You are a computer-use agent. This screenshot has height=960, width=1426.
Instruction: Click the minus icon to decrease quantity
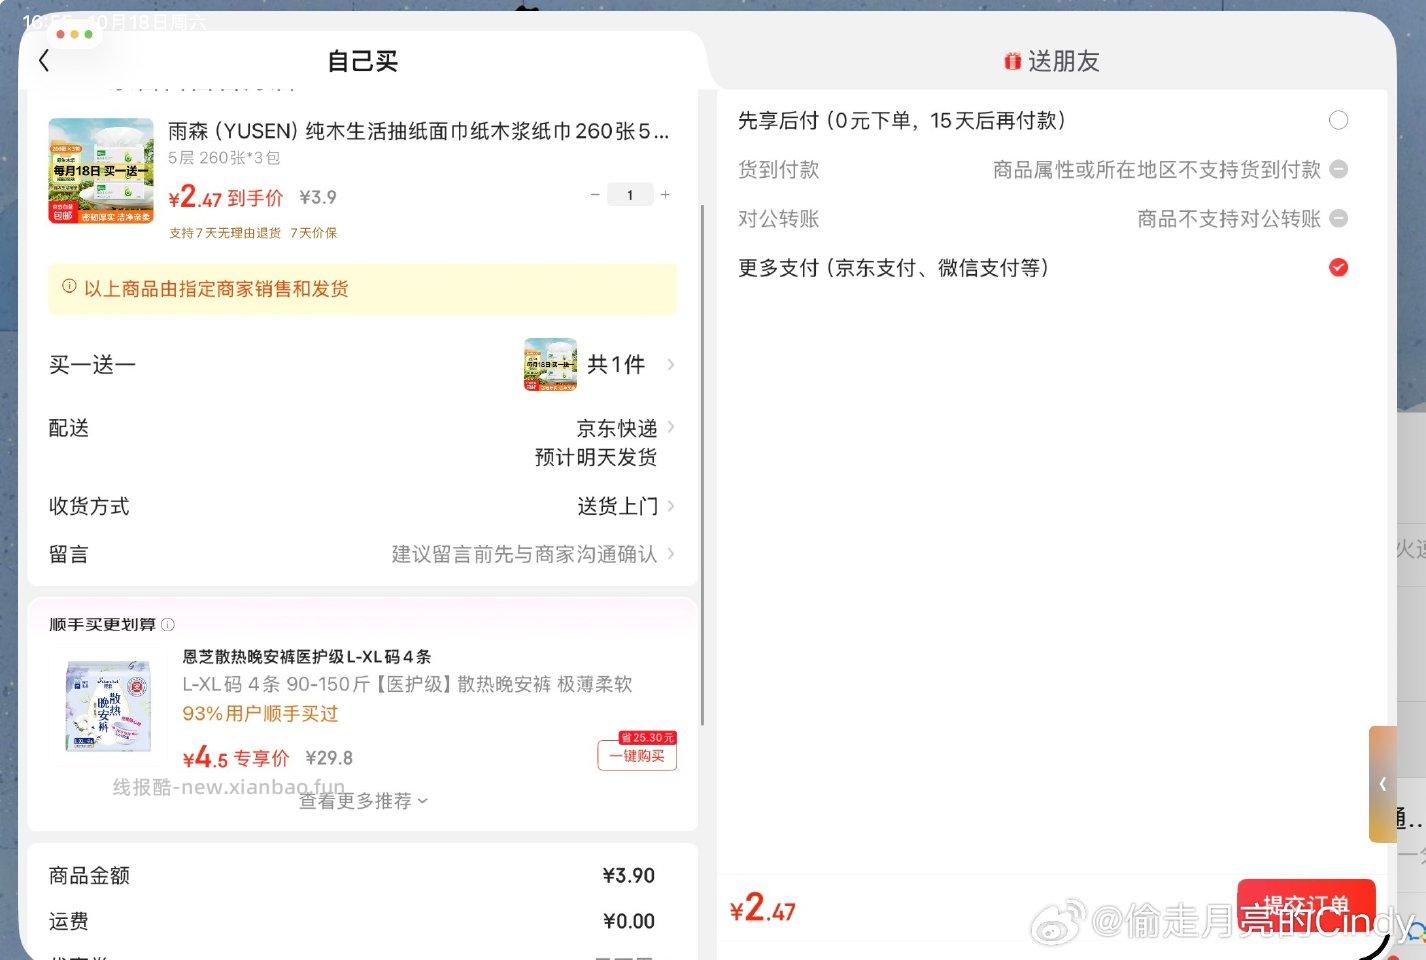[594, 194]
